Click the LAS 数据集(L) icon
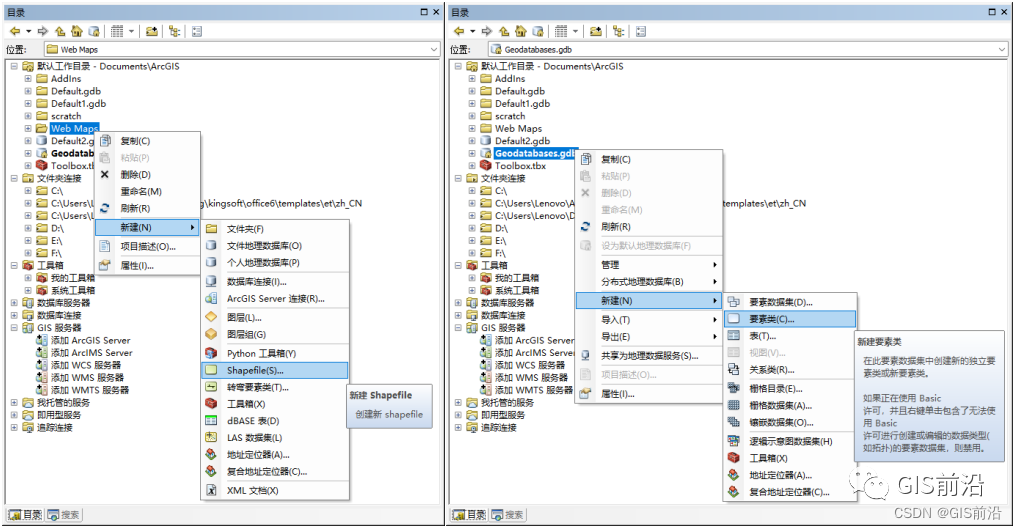Screen dimensions: 1017x529 point(211,438)
